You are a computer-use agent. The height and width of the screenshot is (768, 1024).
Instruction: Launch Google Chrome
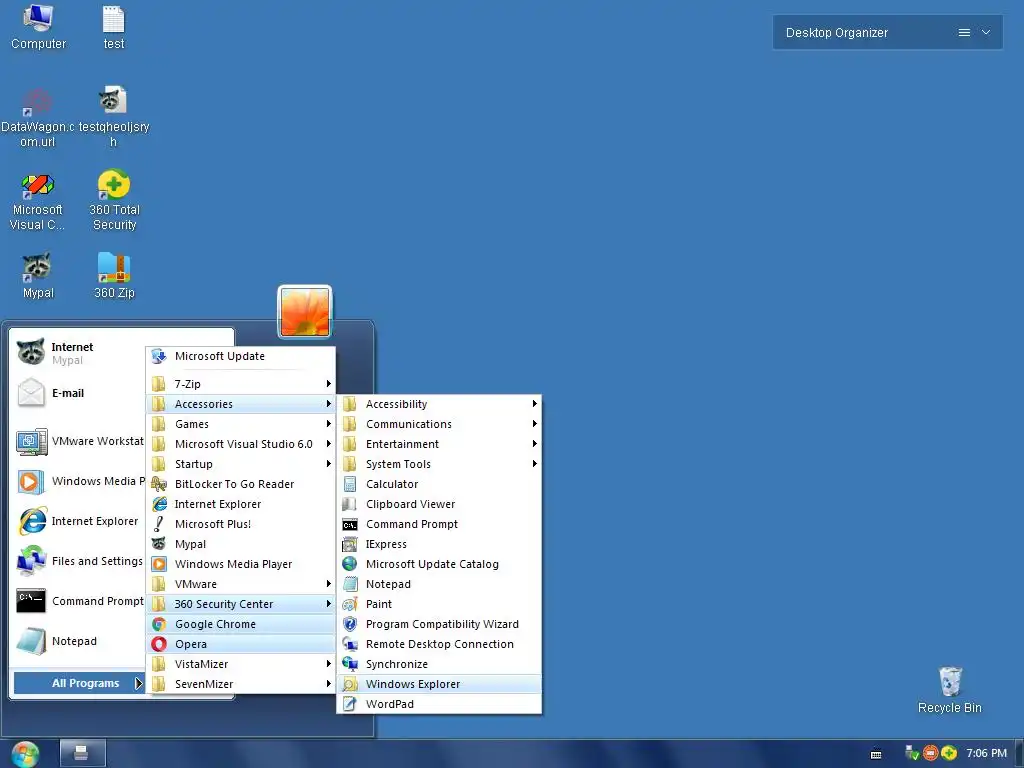point(240,624)
